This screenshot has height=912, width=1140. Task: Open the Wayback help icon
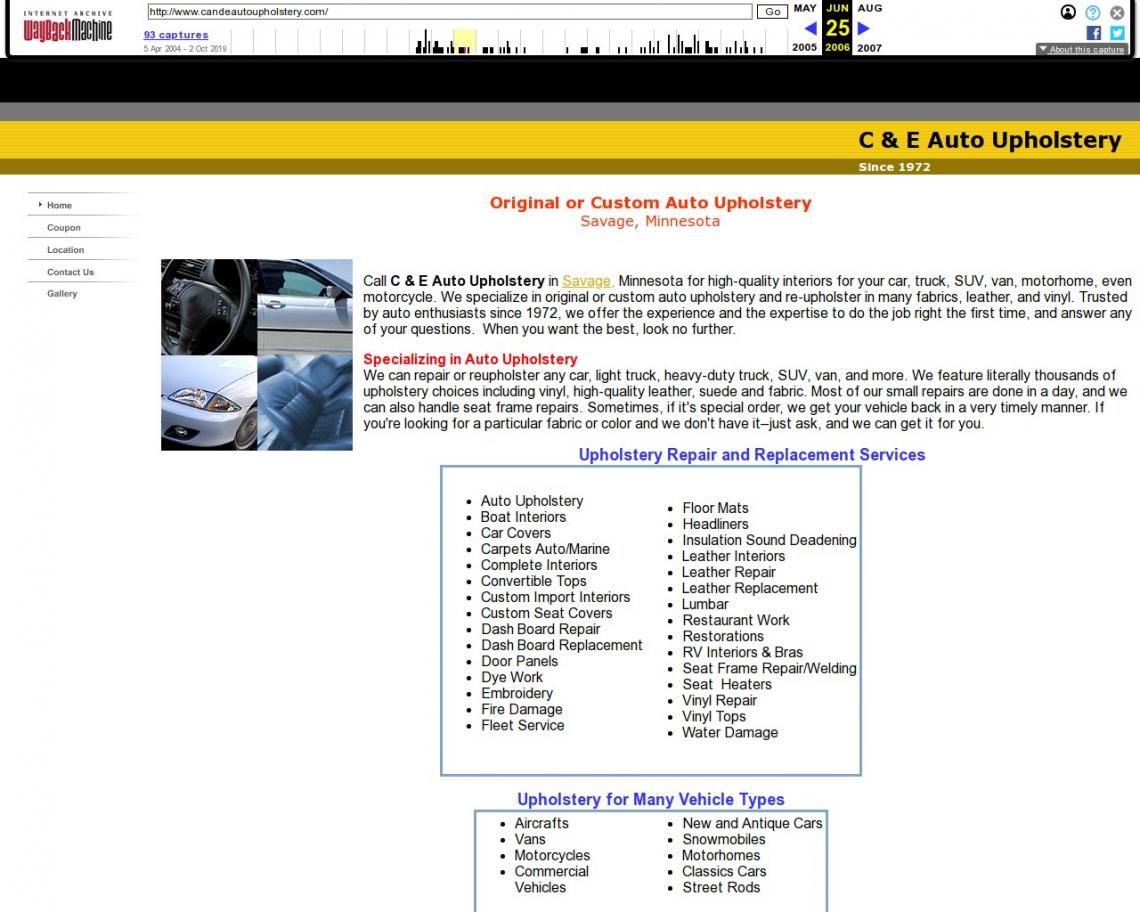(x=1093, y=12)
